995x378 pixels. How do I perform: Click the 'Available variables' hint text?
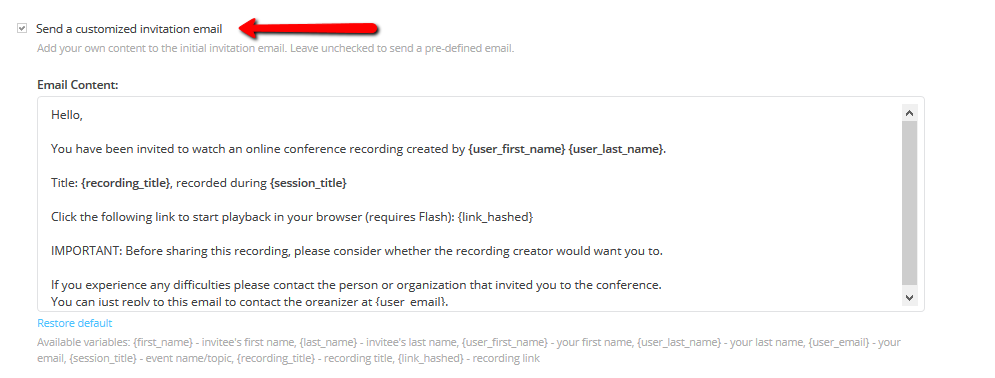pyautogui.click(x=468, y=350)
